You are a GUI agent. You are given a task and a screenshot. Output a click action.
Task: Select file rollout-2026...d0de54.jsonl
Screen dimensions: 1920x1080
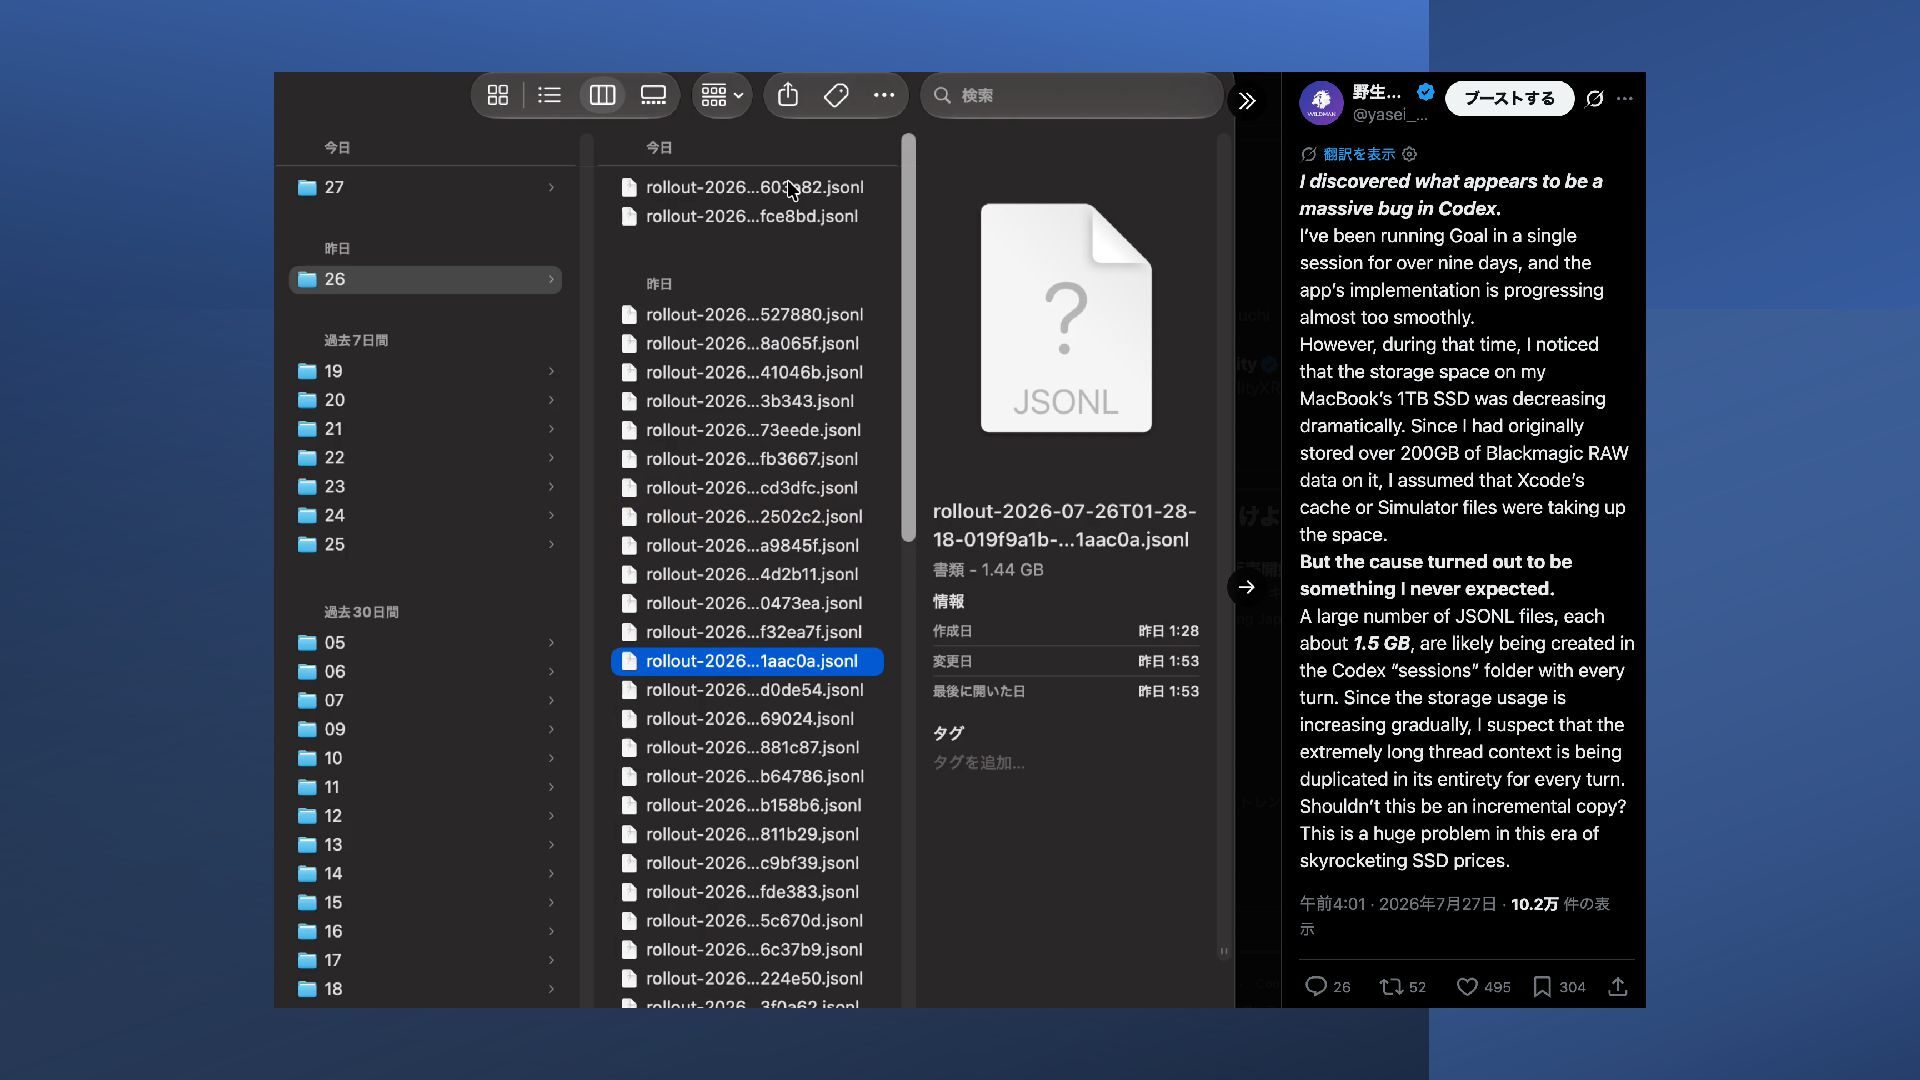(x=747, y=690)
